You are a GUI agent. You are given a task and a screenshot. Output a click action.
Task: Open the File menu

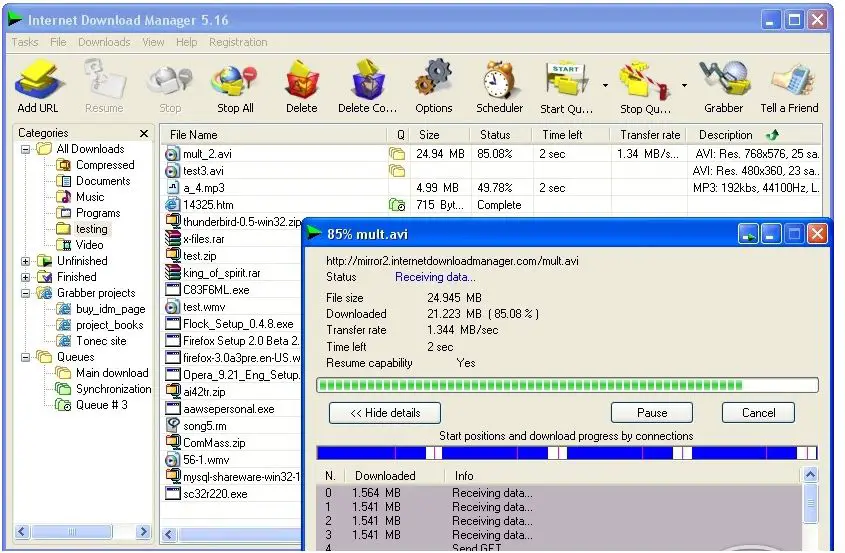[58, 42]
